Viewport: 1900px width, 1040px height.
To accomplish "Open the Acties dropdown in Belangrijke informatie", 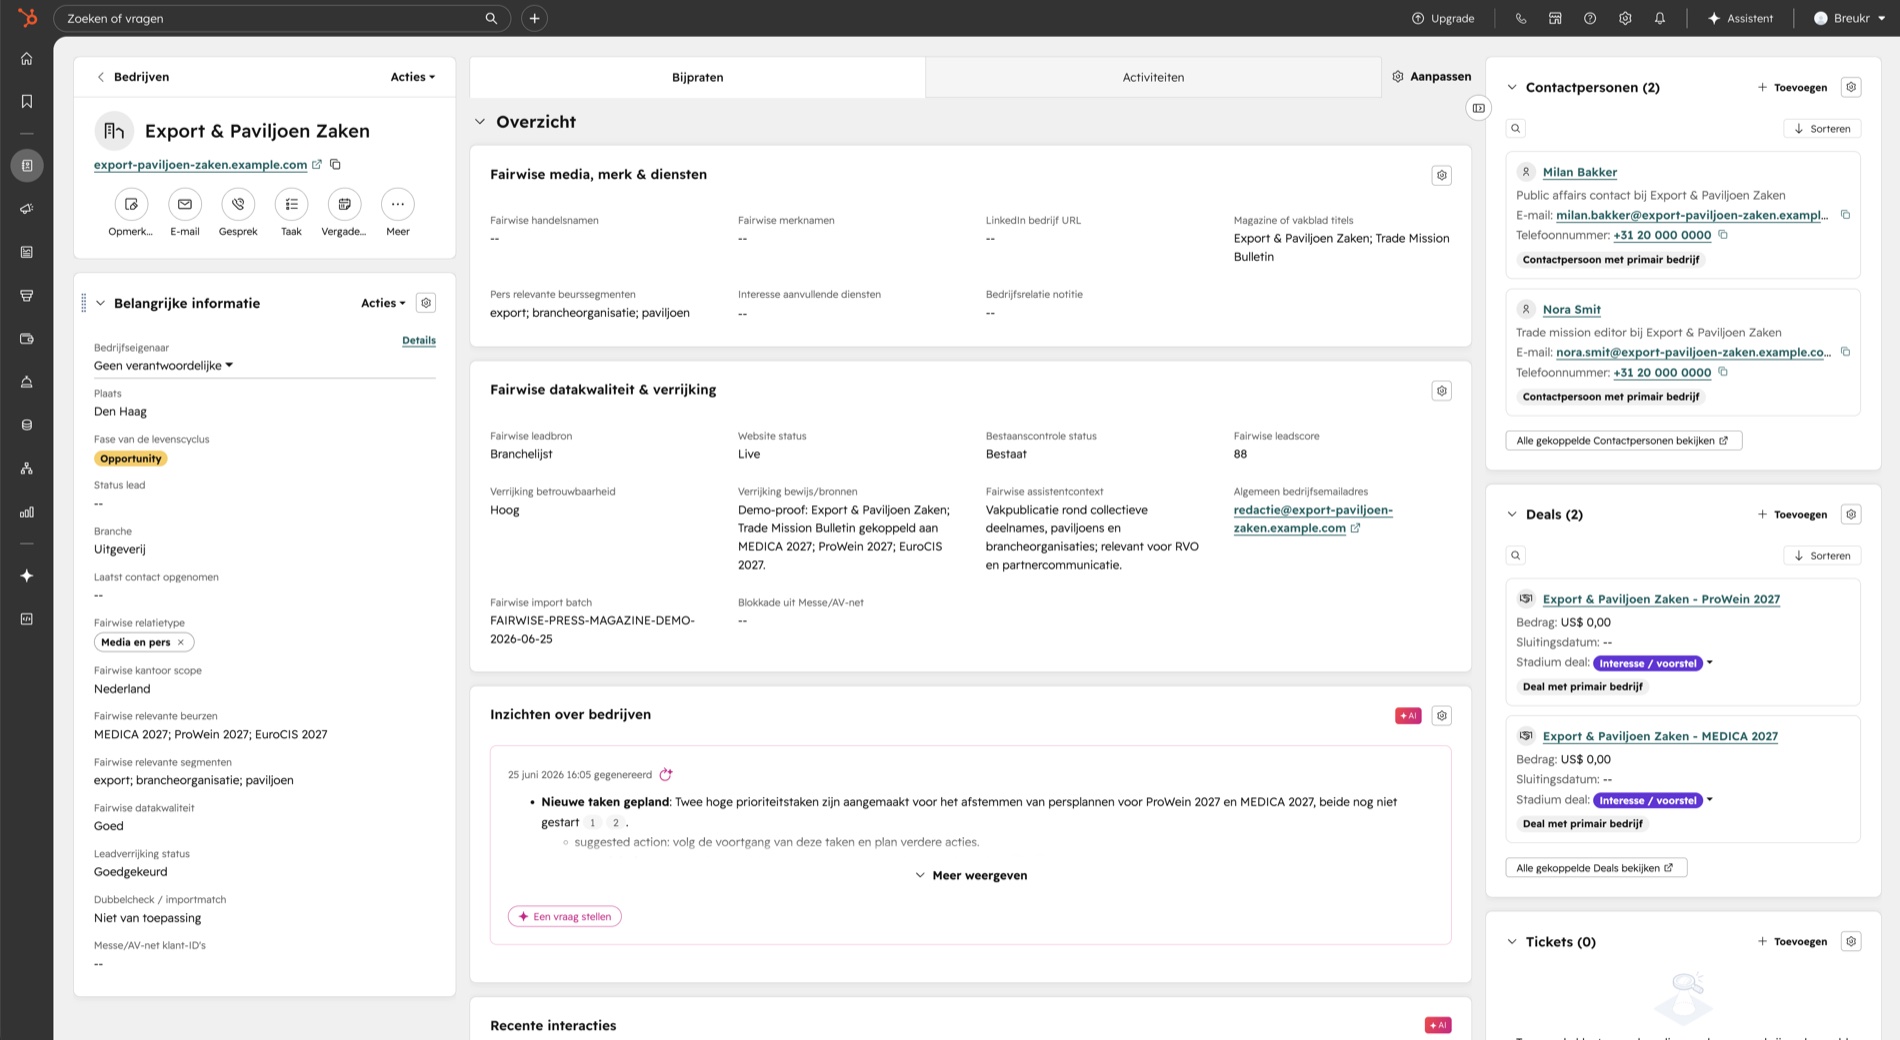I will coord(383,303).
